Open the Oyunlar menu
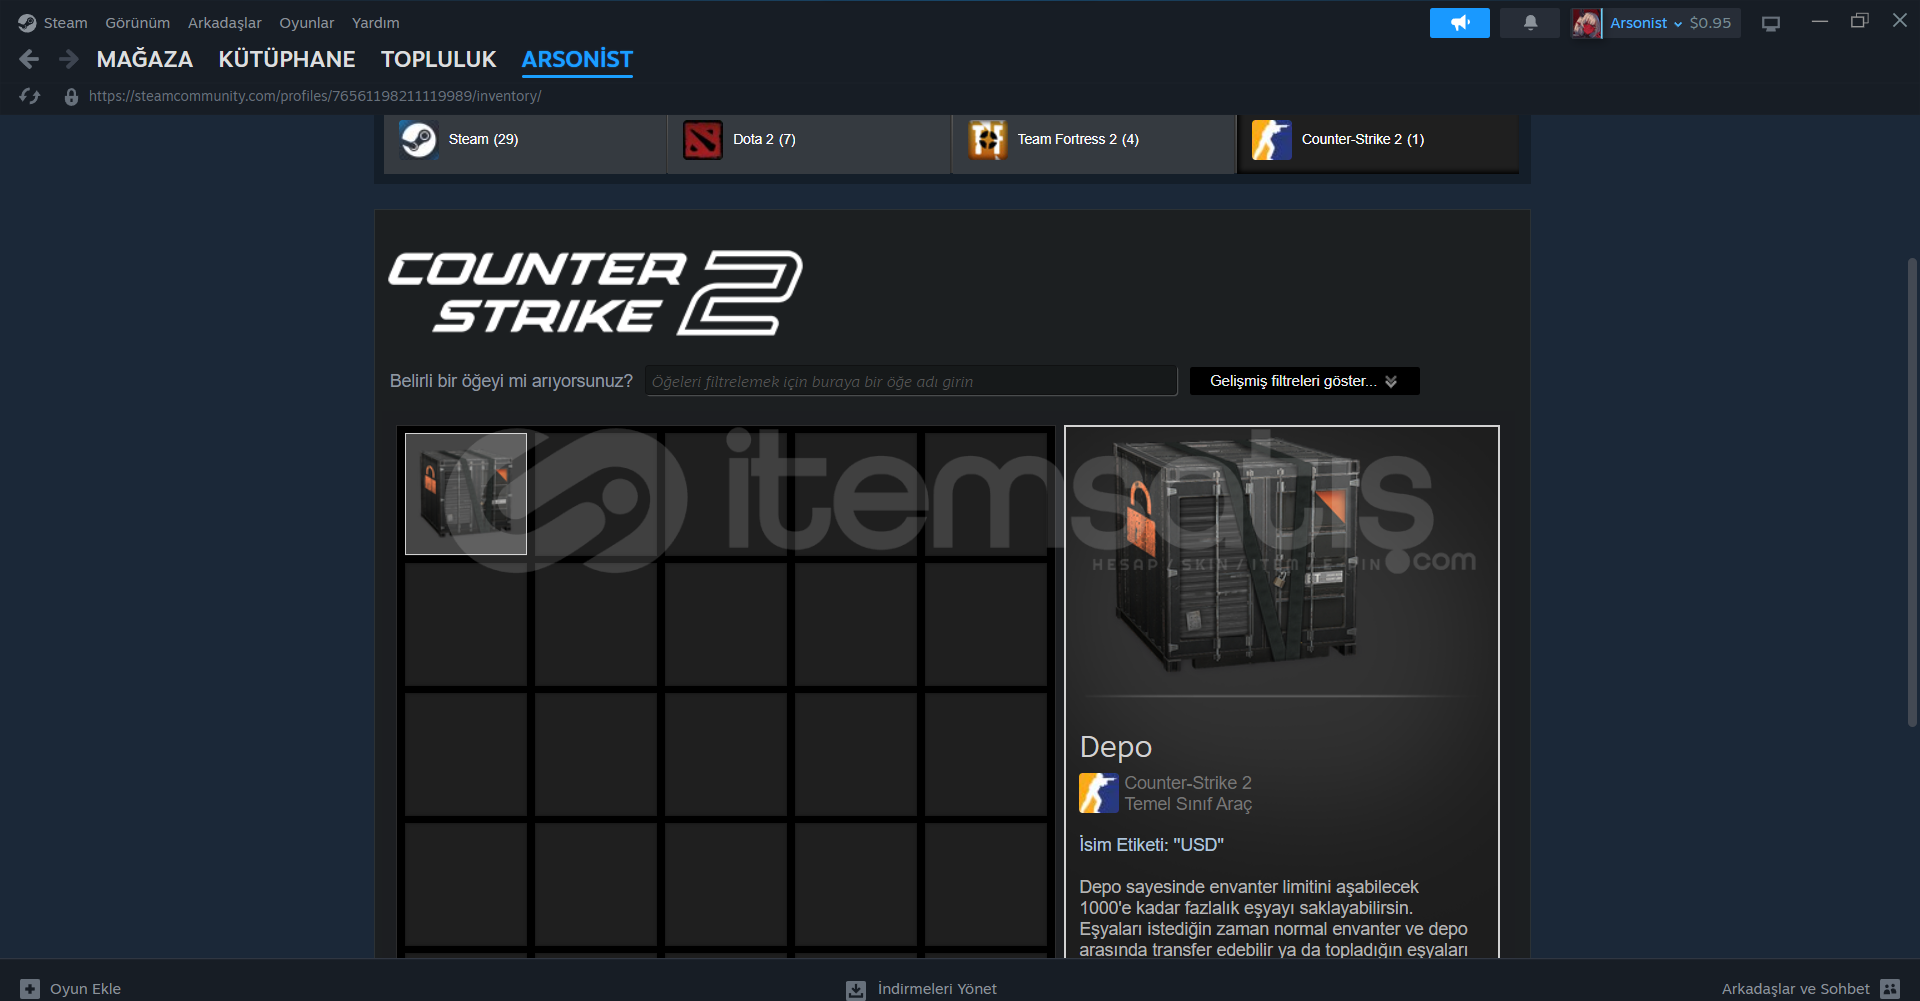Image resolution: width=1920 pixels, height=1001 pixels. (306, 22)
